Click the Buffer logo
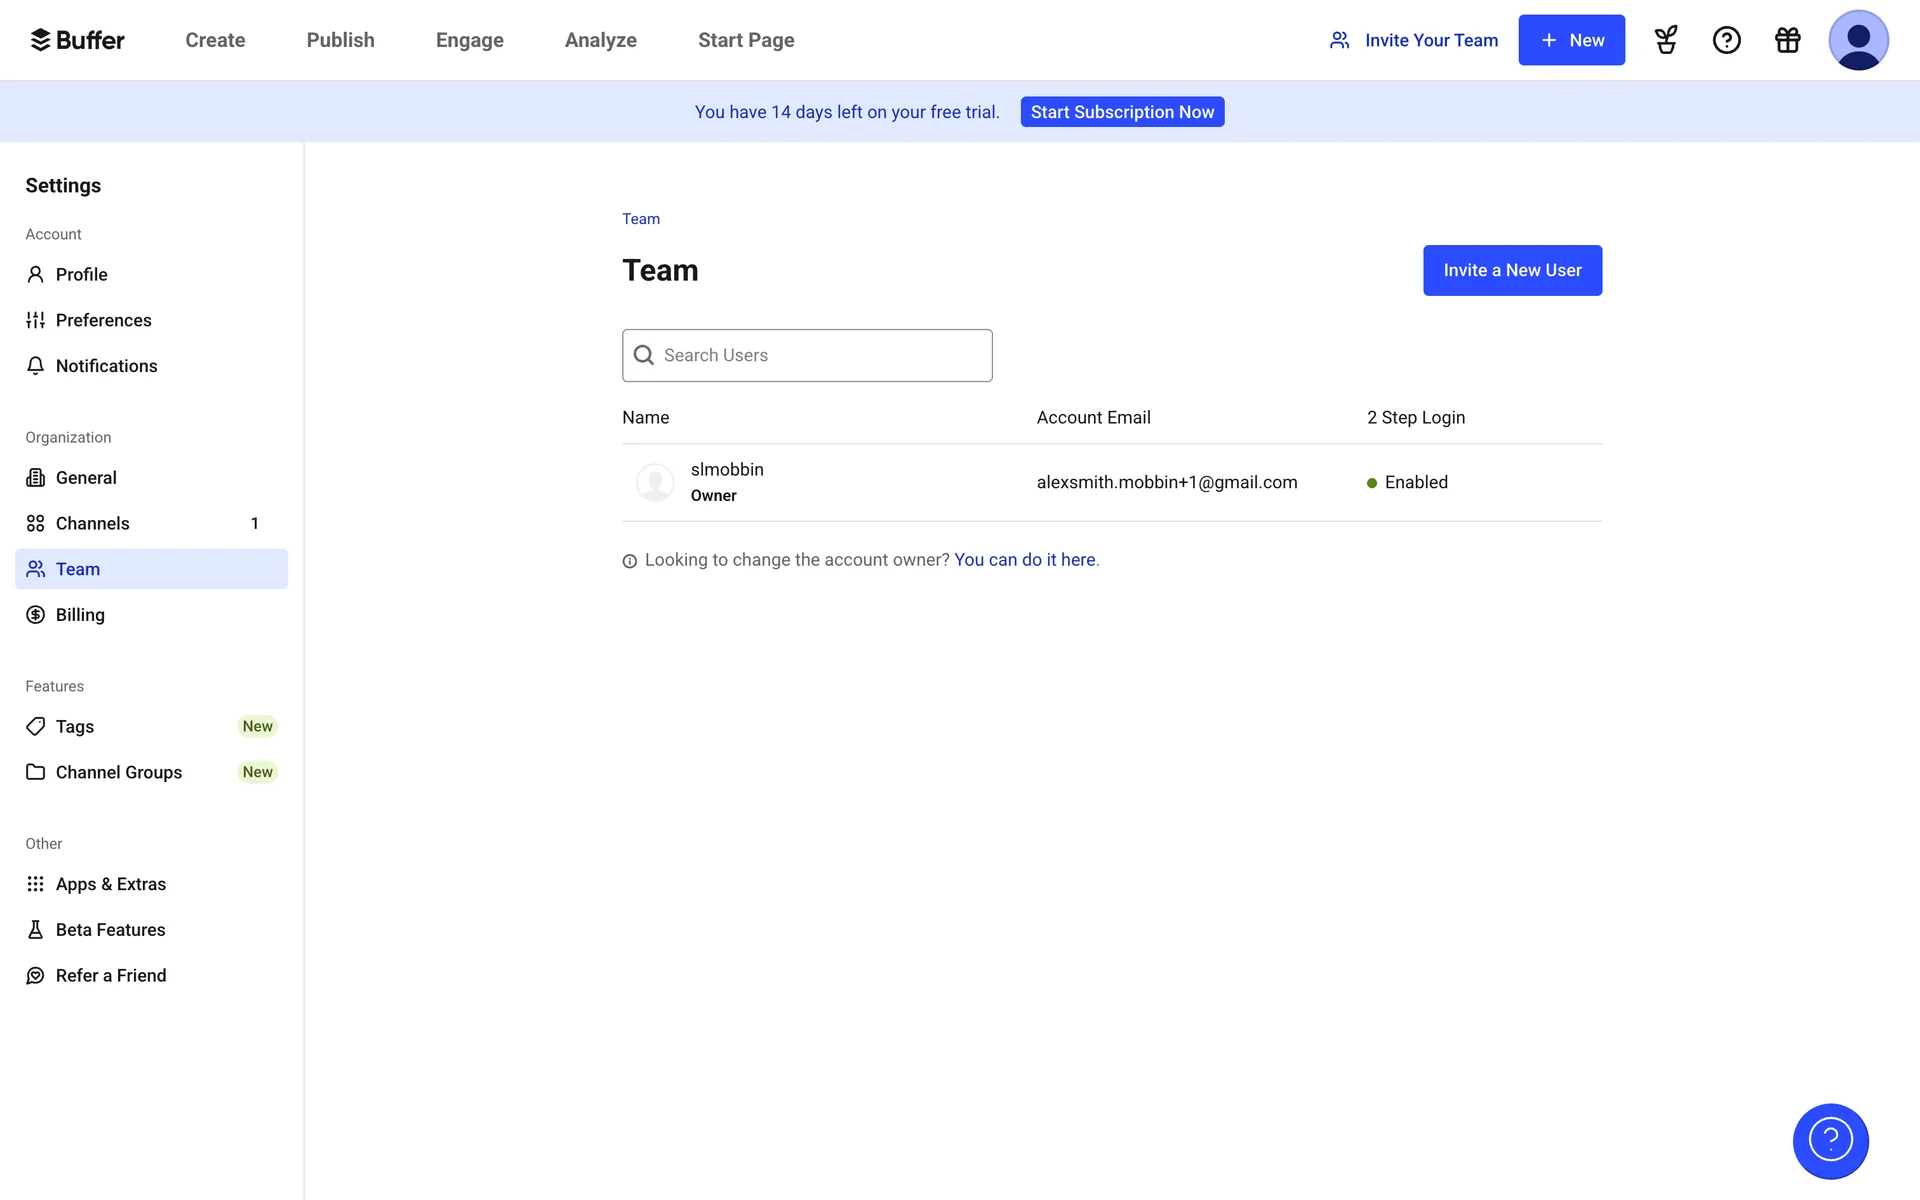The image size is (1920, 1200). tap(78, 40)
